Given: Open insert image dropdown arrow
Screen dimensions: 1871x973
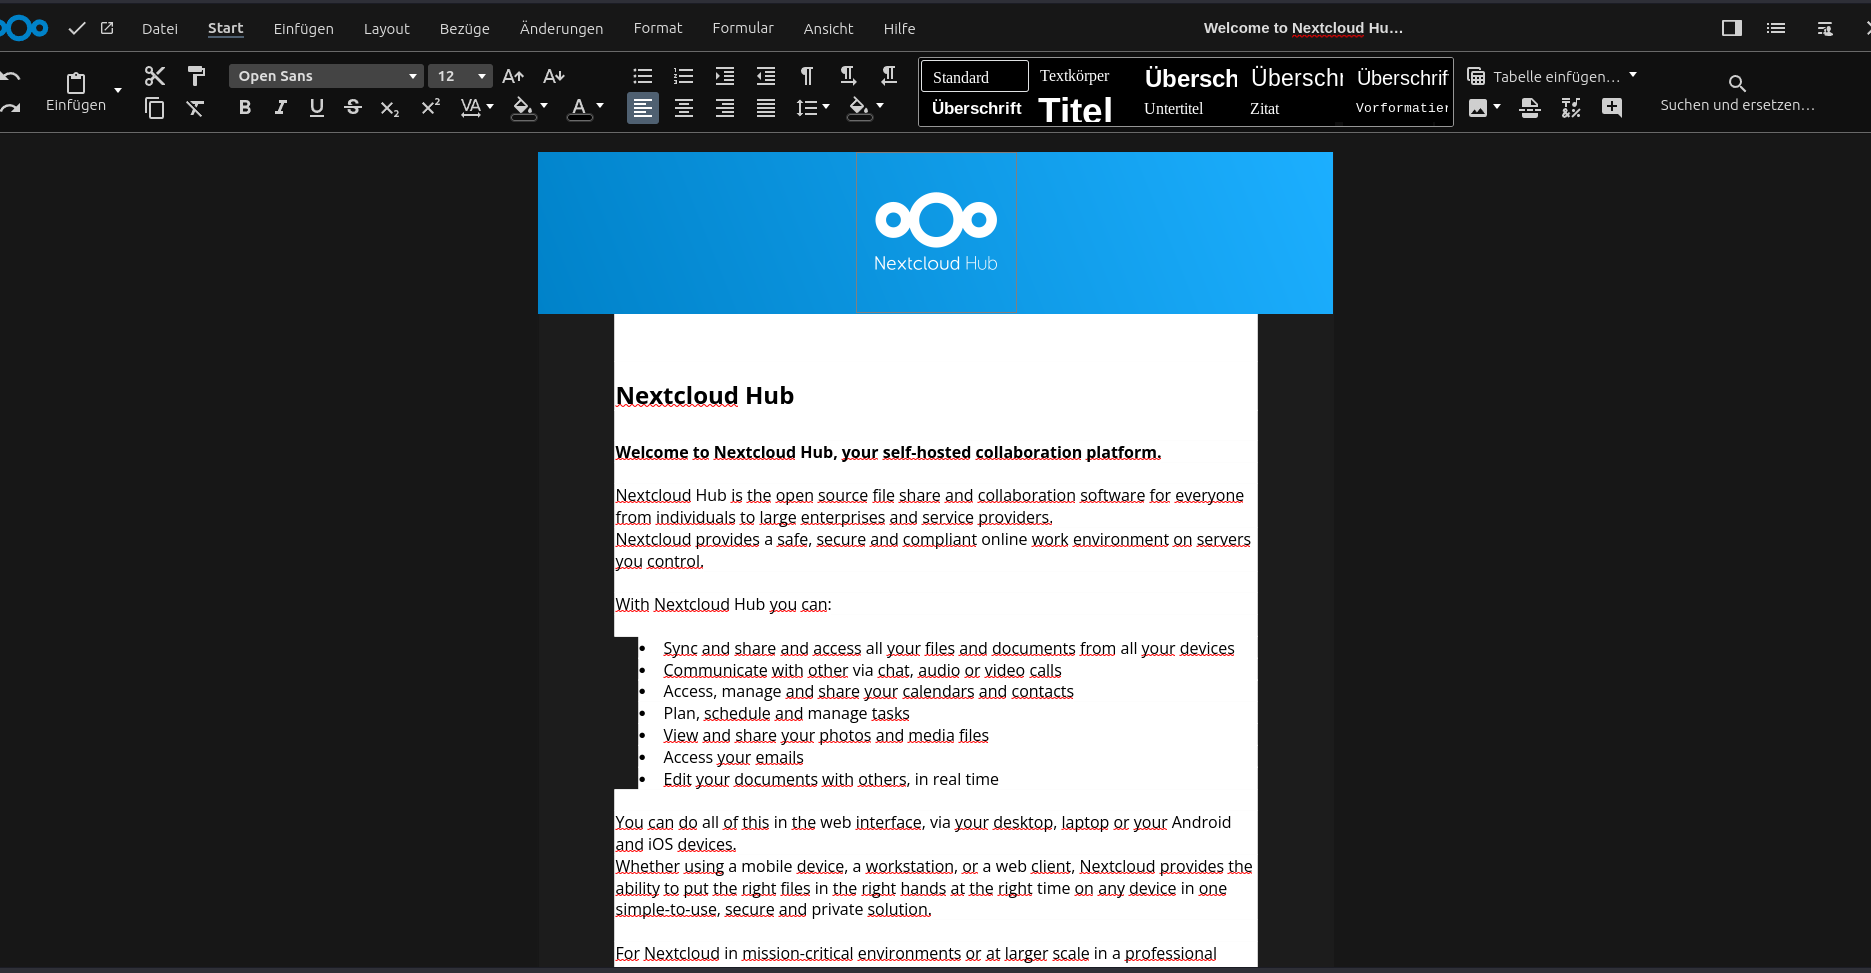Looking at the screenshot, I should pos(1497,107).
